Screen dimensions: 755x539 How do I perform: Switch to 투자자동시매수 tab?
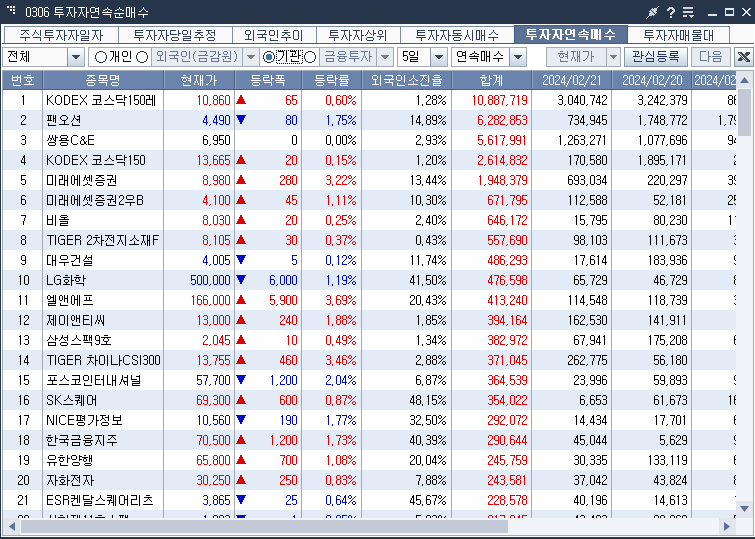point(457,35)
